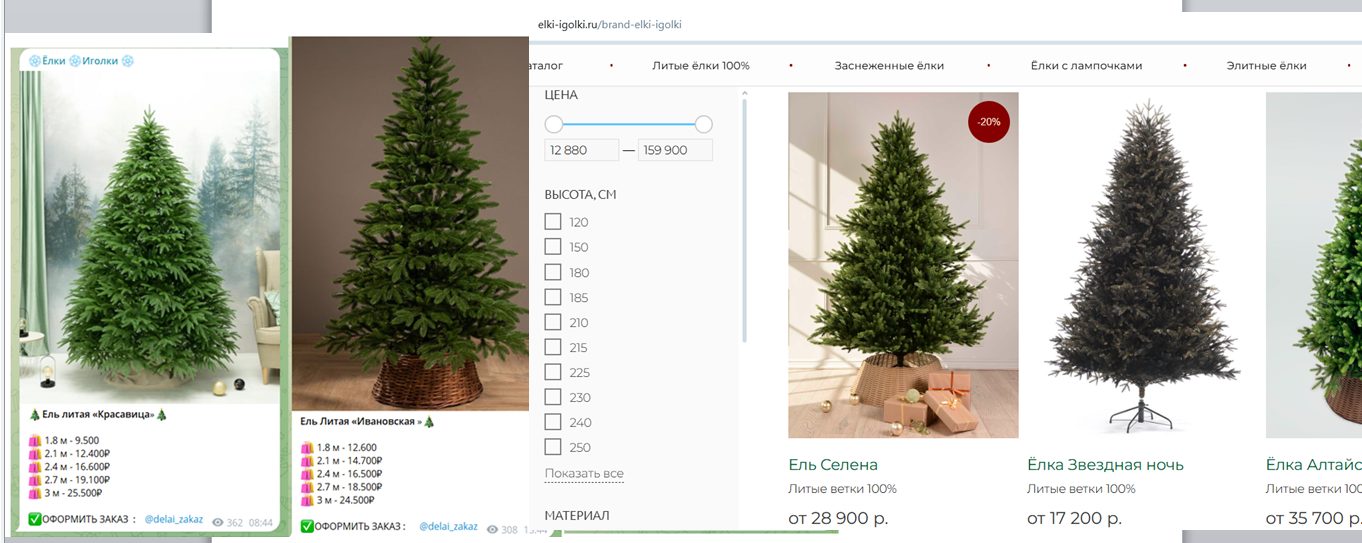Screen dimensions: 1362x543
Task: Click the green checkmark before ОФОРМИТЬ ЗАКАЗ in Красавица post
Action: pyautogui.click(x=35, y=520)
